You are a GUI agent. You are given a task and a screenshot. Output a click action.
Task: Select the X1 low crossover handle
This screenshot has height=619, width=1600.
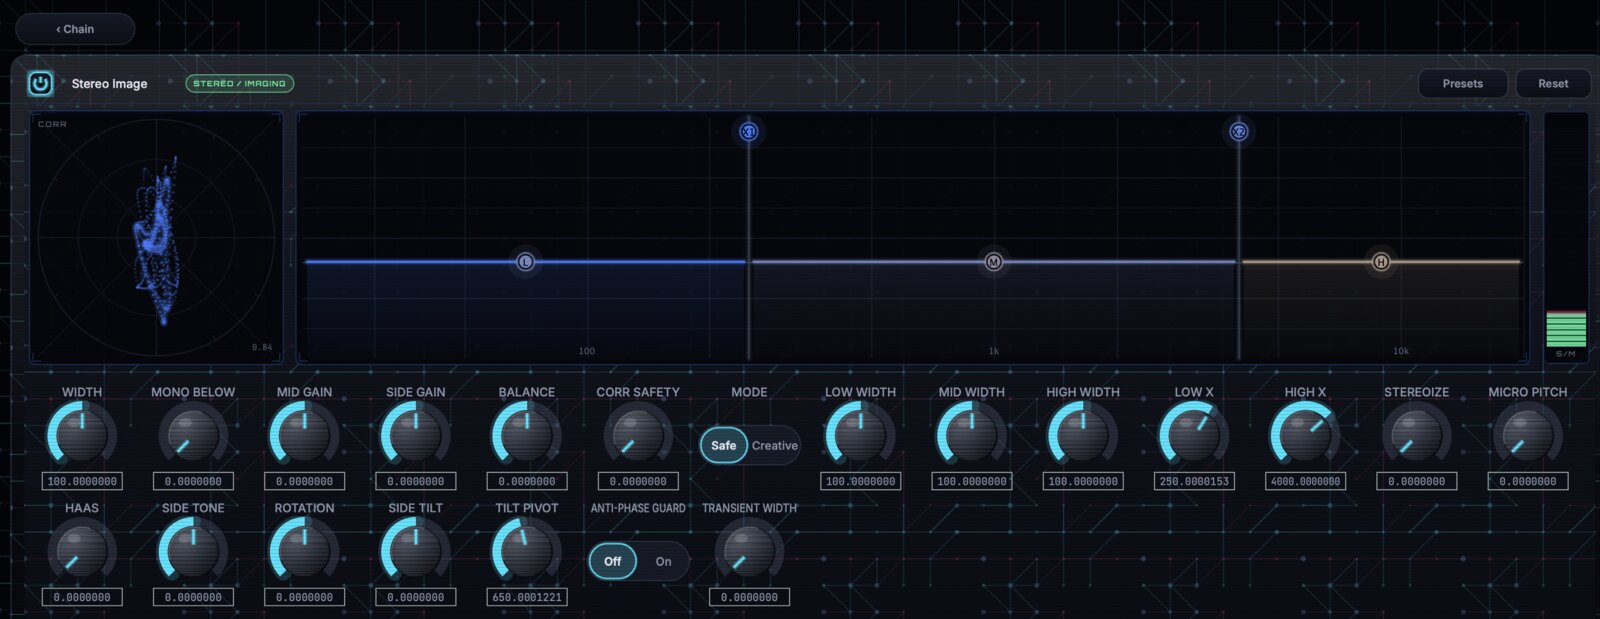tap(748, 132)
